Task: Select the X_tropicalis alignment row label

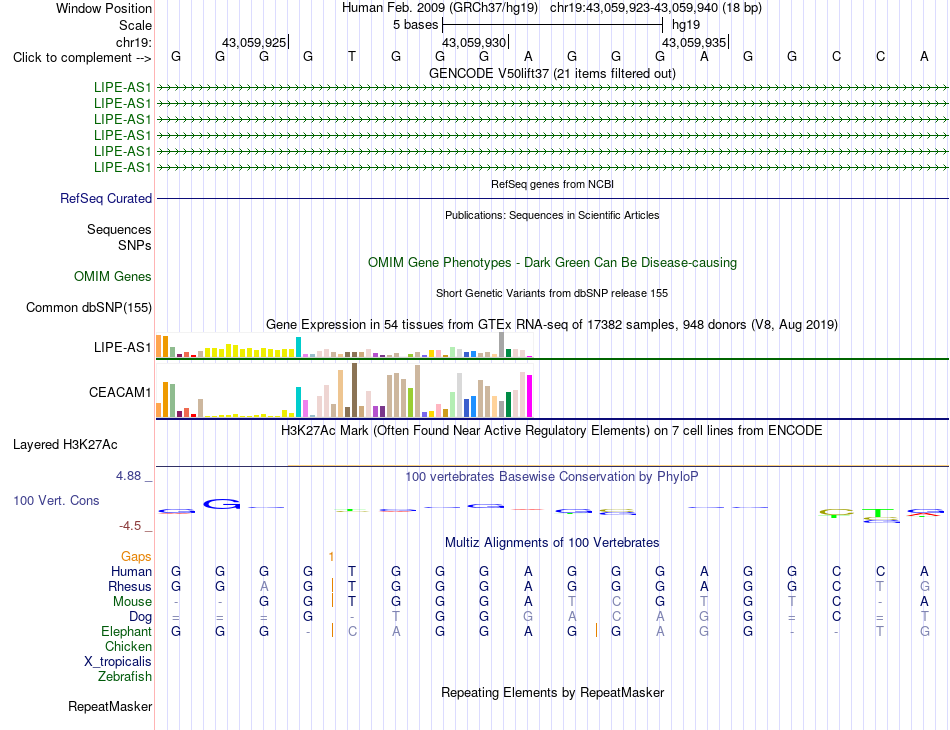Action: [x=118, y=662]
